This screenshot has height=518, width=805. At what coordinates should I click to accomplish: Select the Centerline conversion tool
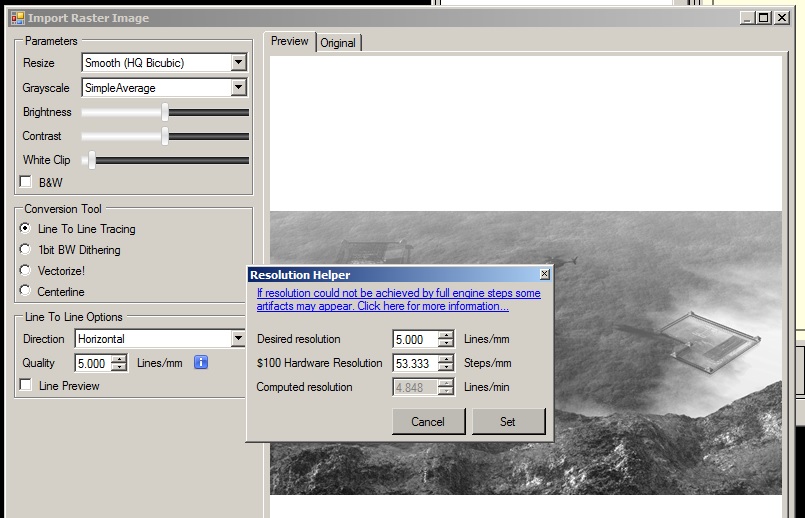25,291
